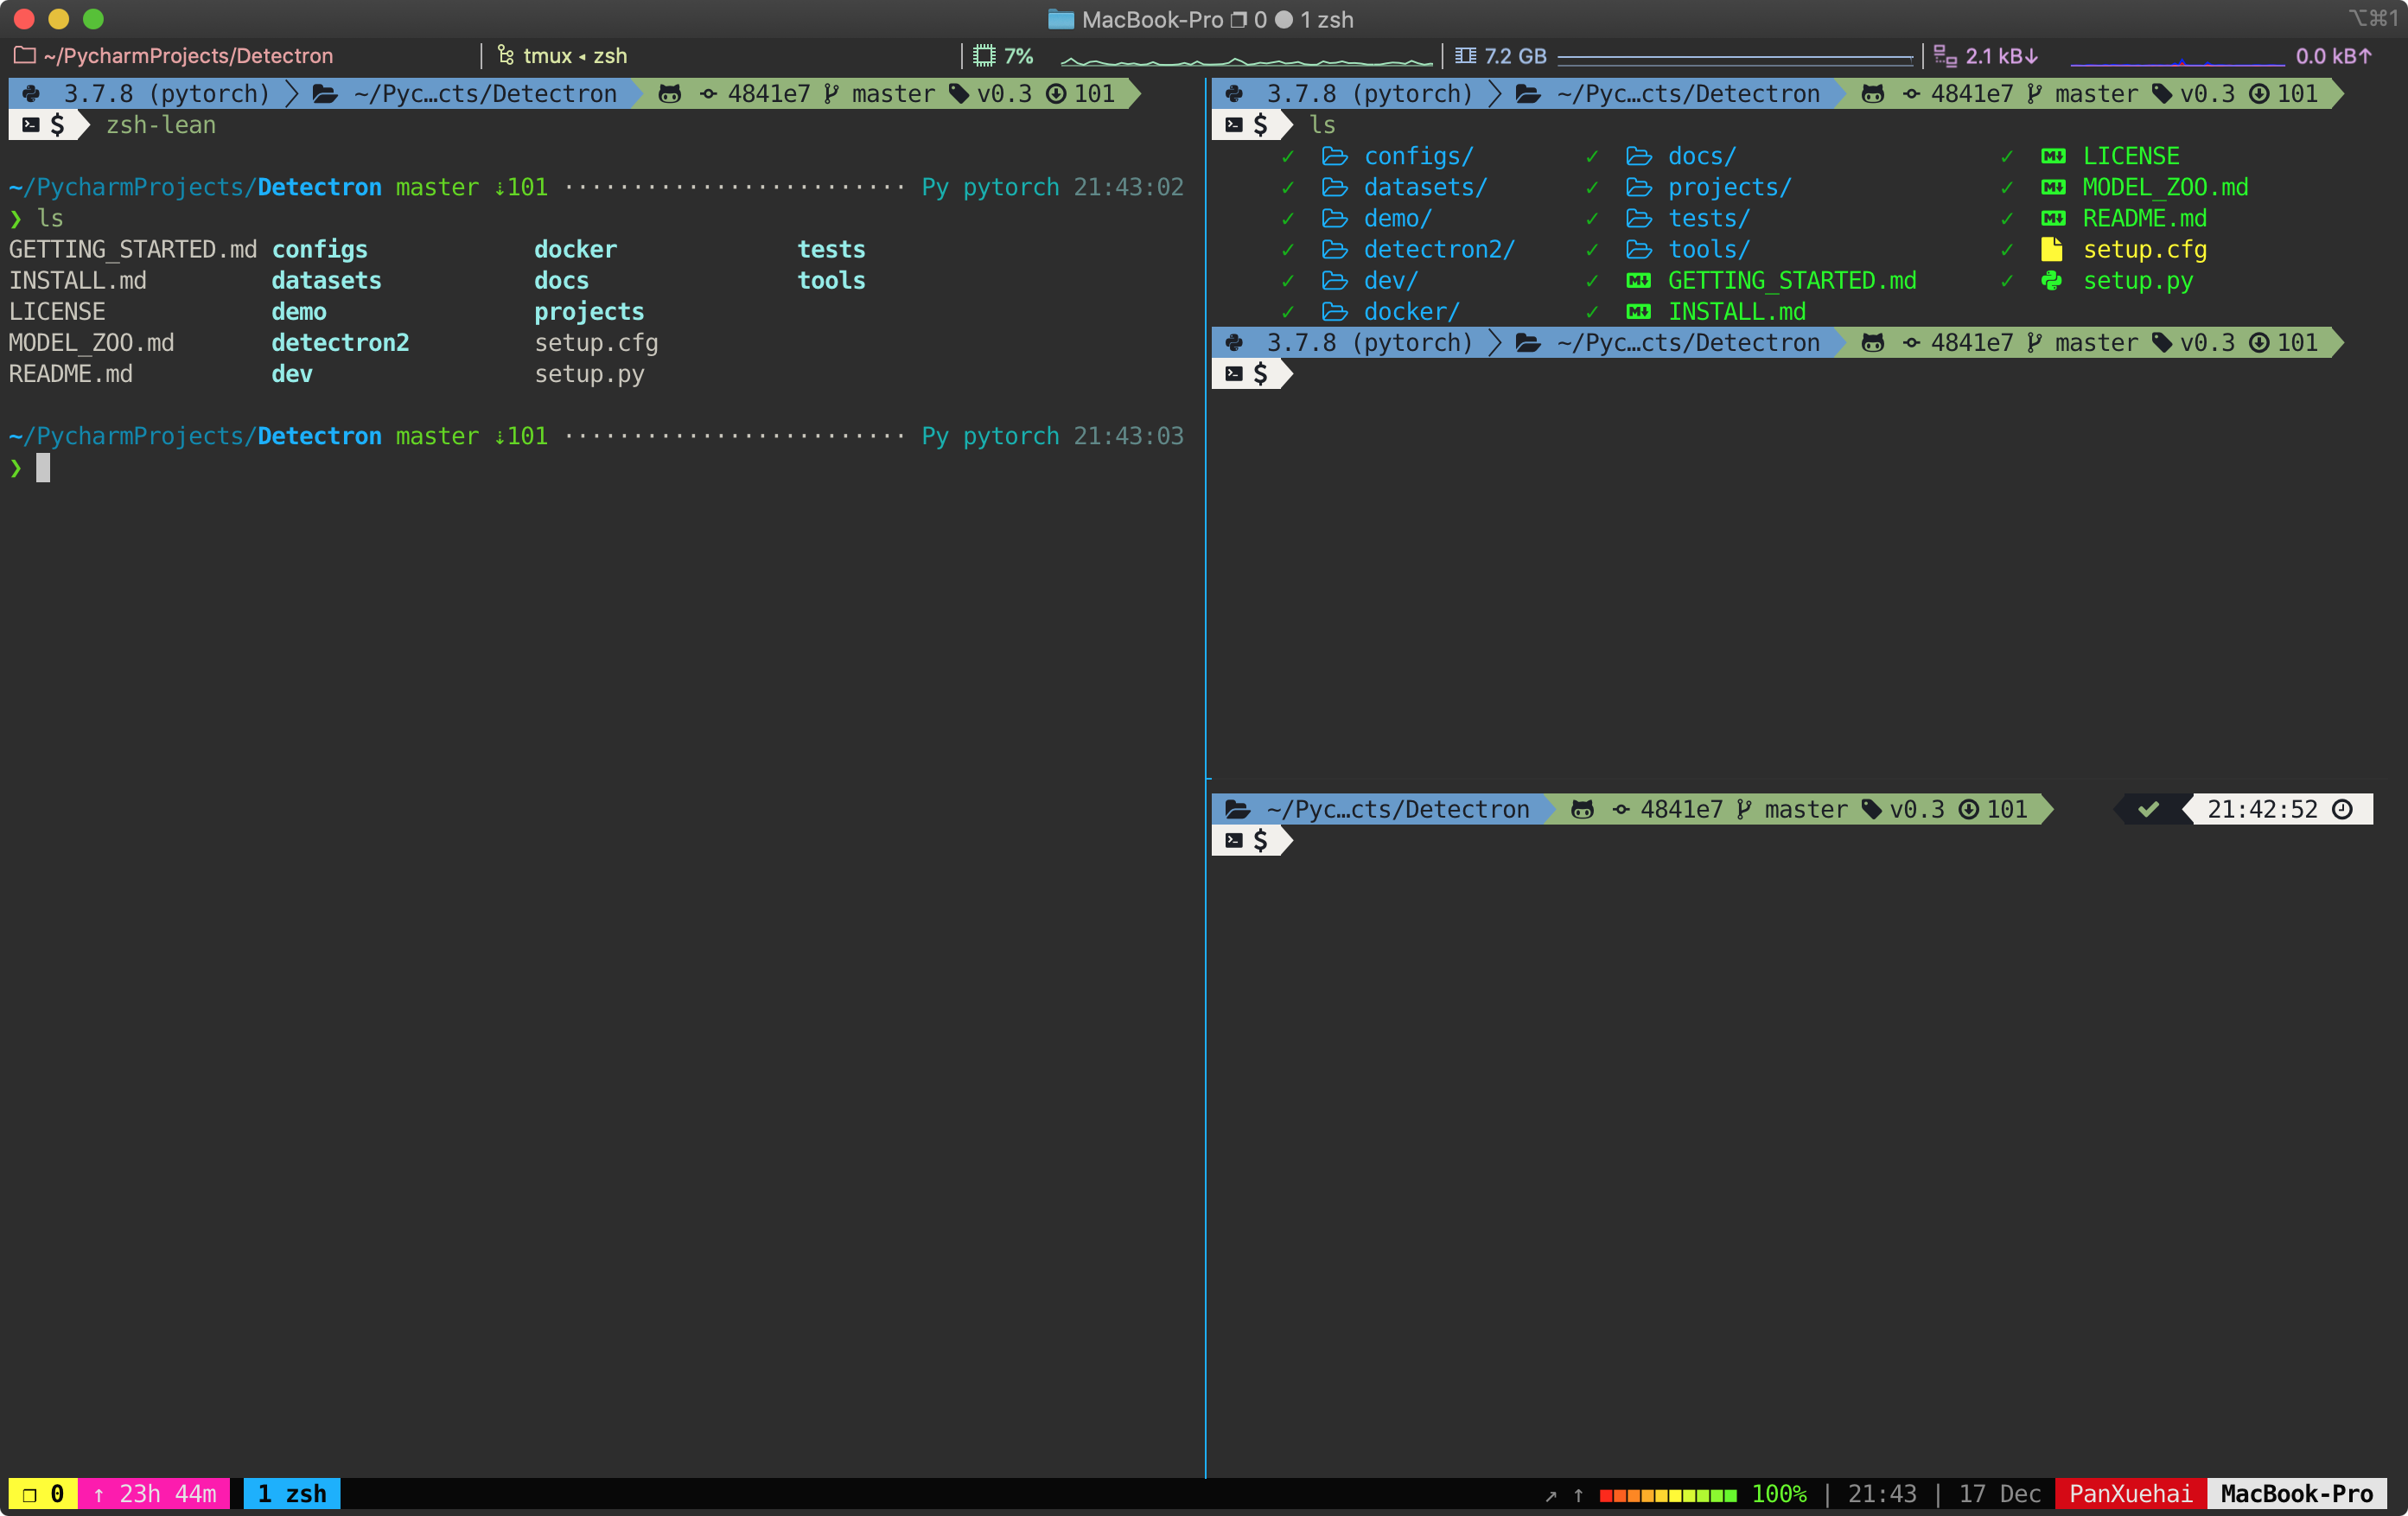The height and width of the screenshot is (1516, 2408).
Task: Click the folder icon next to datasets/
Action: [1334, 187]
